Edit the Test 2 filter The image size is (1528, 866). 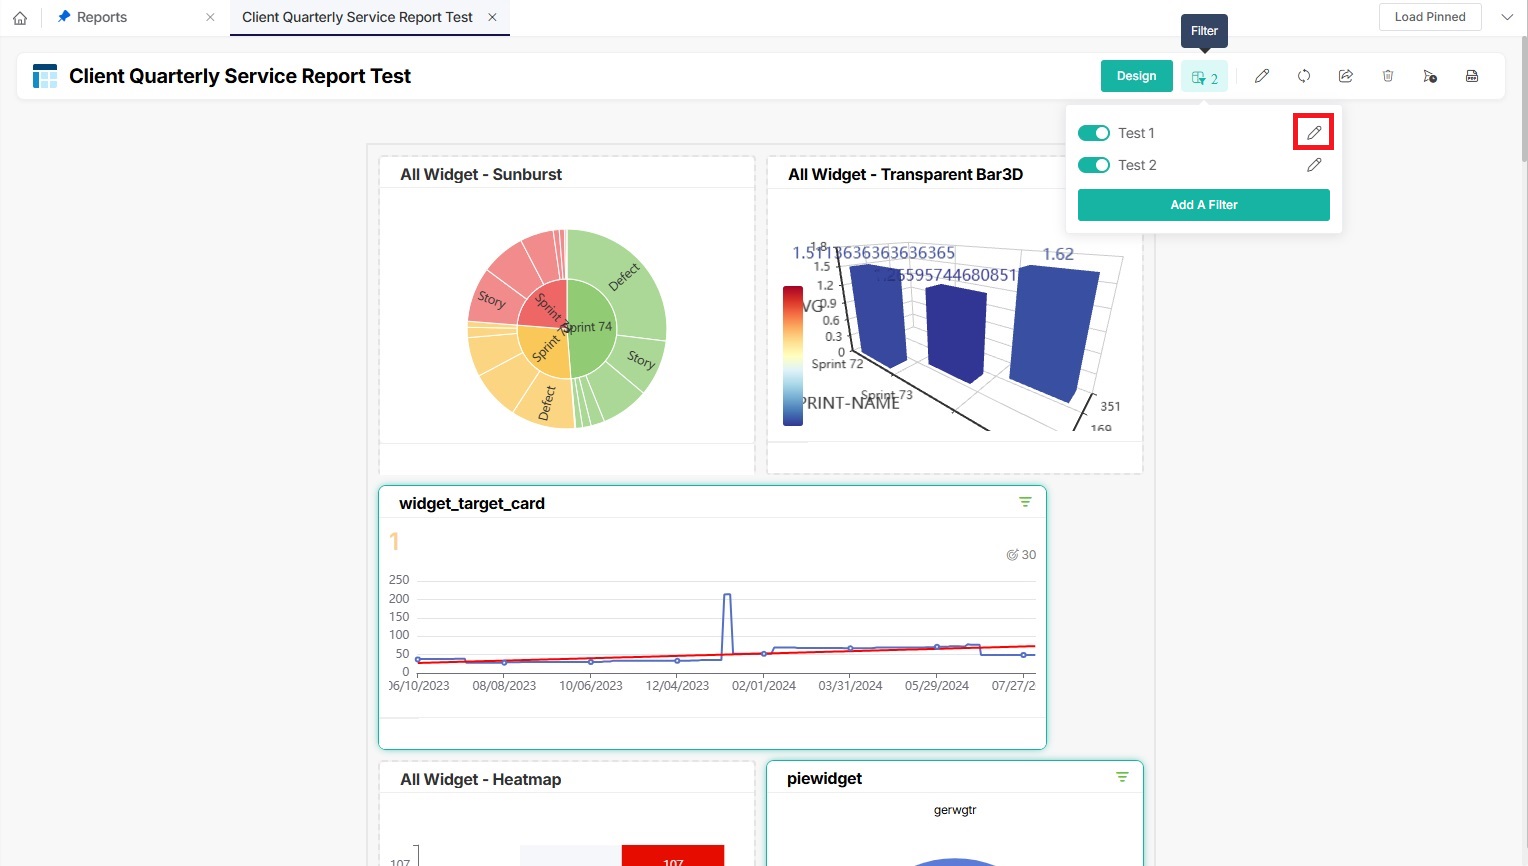point(1314,165)
